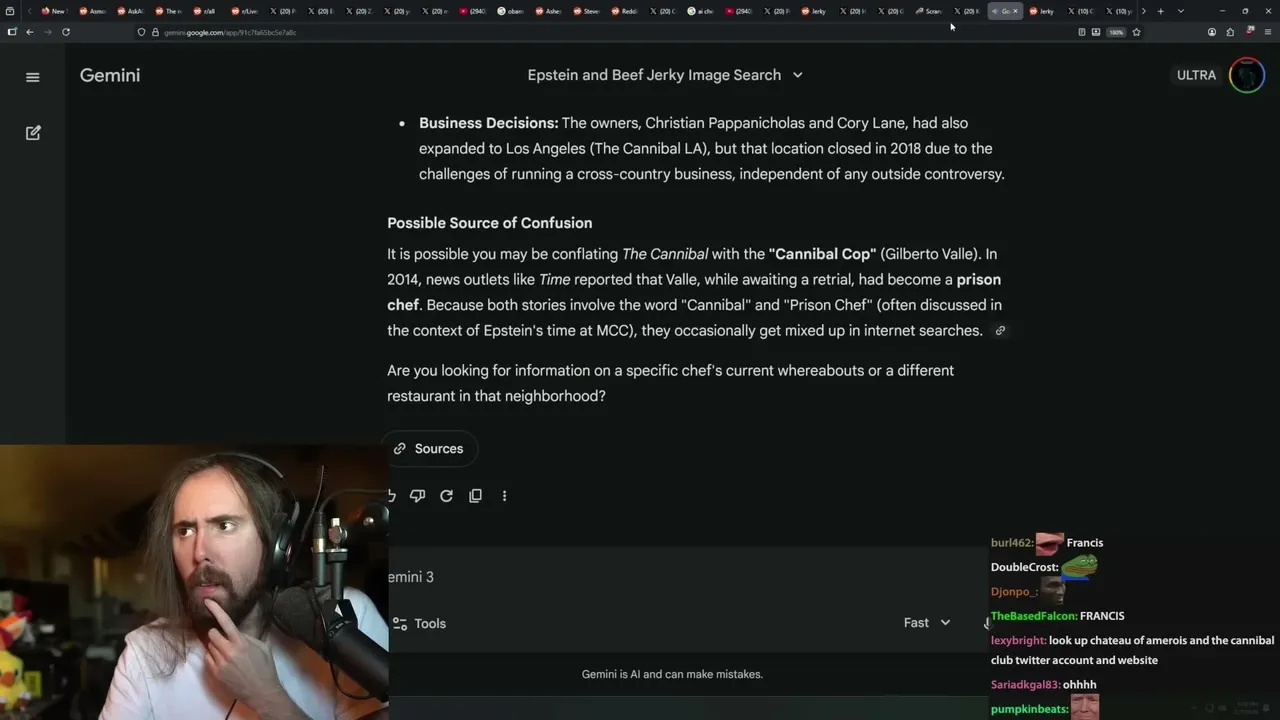Click the 'Possible Source of Confusion' heading

[490, 223]
